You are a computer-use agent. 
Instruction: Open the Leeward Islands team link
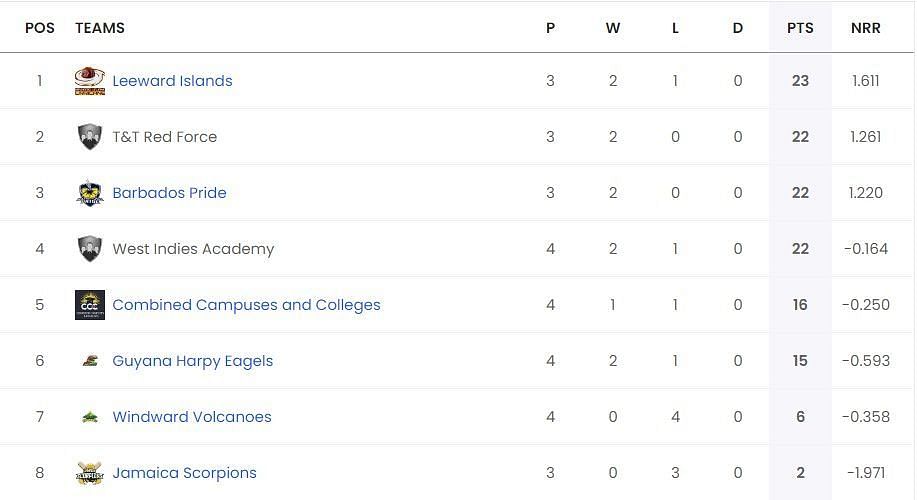click(172, 81)
